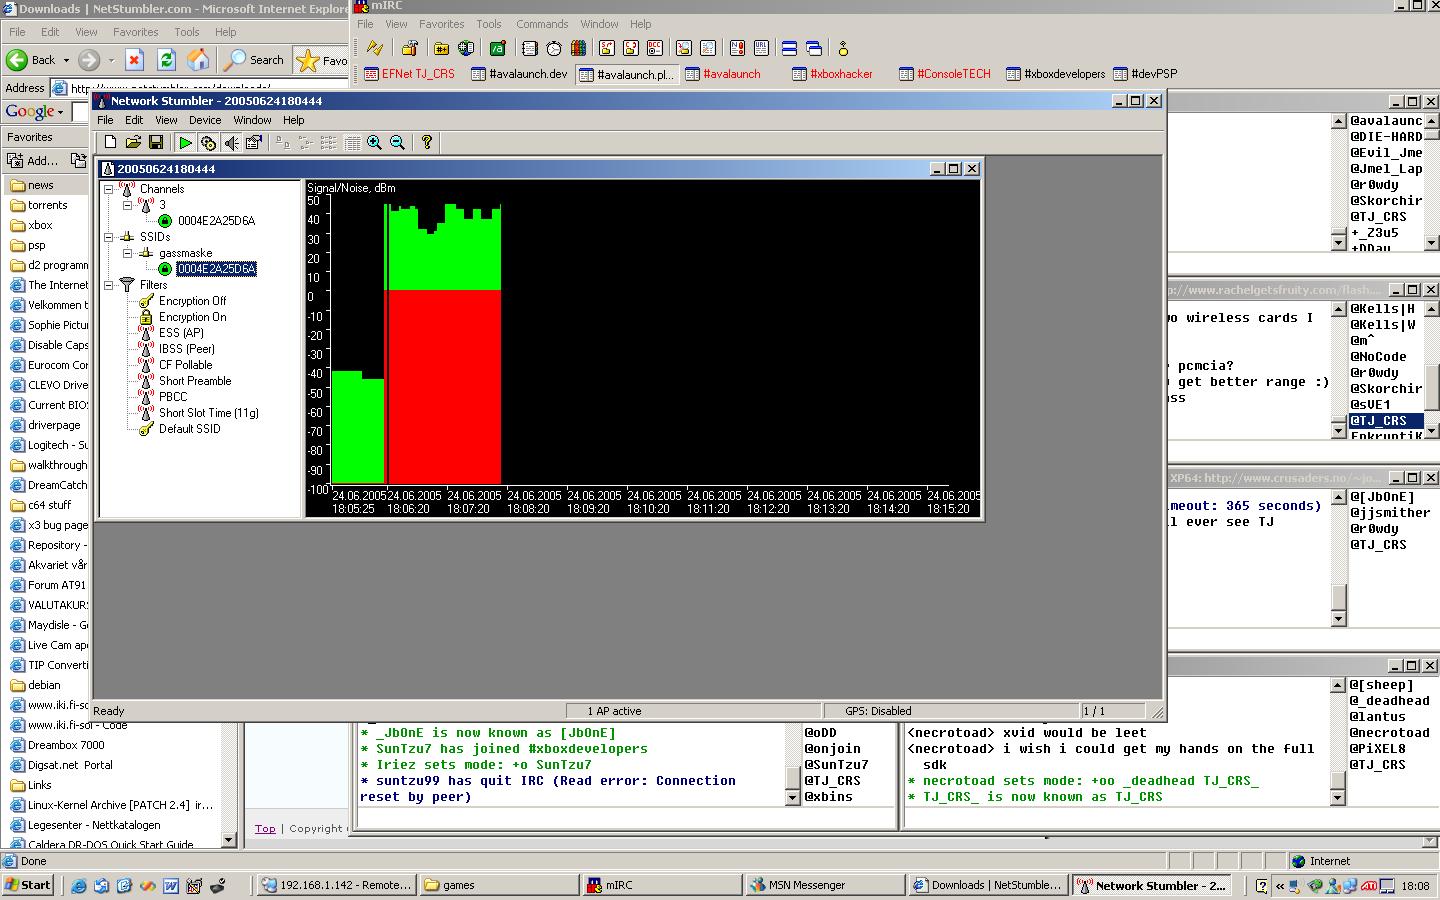
Task: Open NetStumbler File menu
Action: [x=105, y=120]
